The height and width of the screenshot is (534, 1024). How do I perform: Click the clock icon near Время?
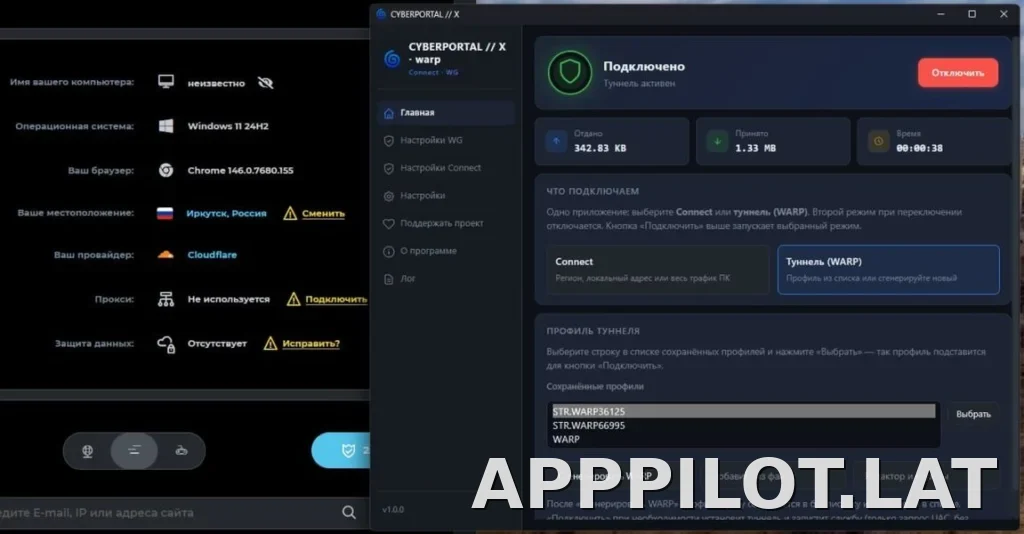(878, 141)
